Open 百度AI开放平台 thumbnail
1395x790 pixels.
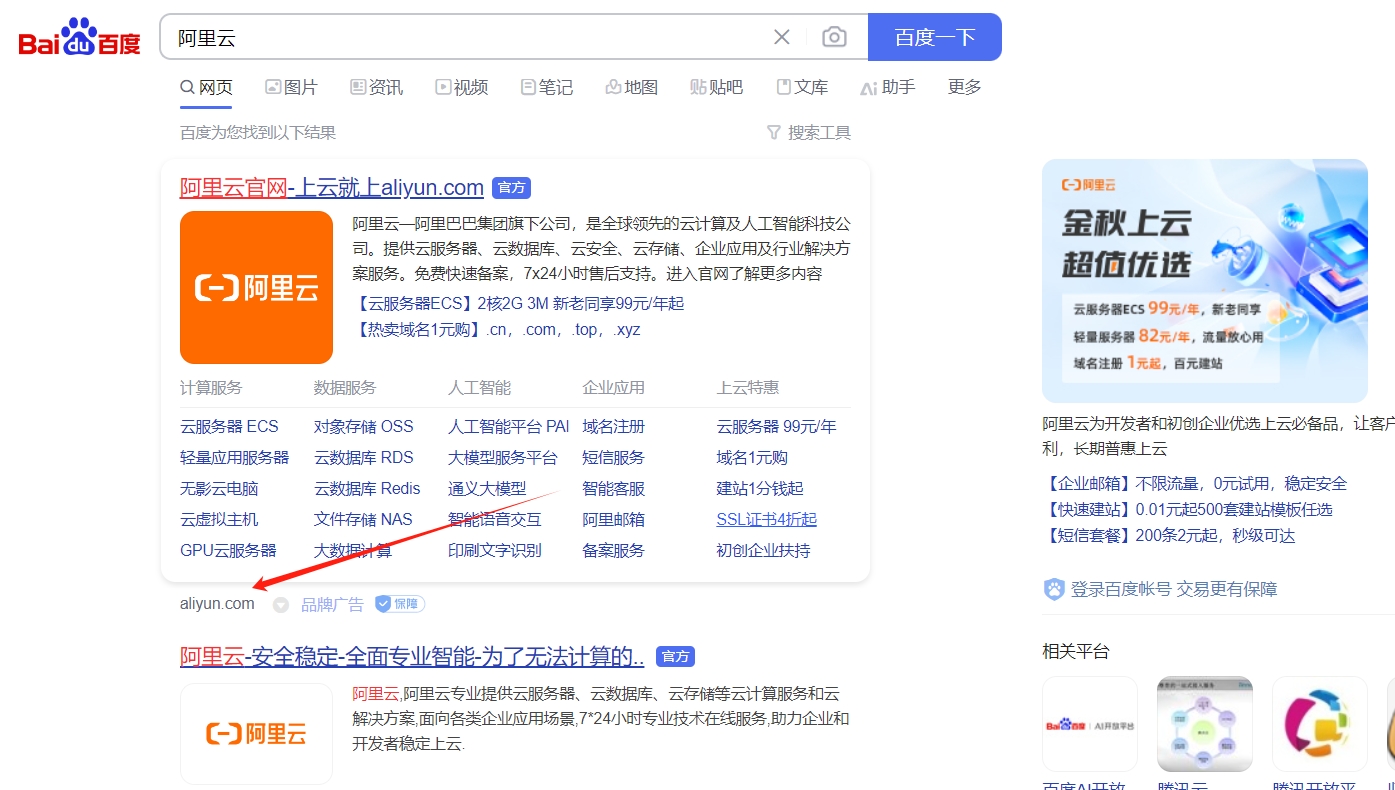pos(1090,724)
